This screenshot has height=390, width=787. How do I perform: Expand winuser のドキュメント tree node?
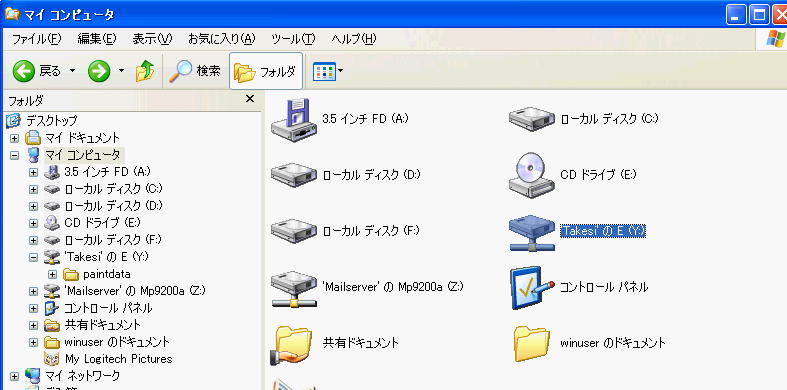coord(33,343)
